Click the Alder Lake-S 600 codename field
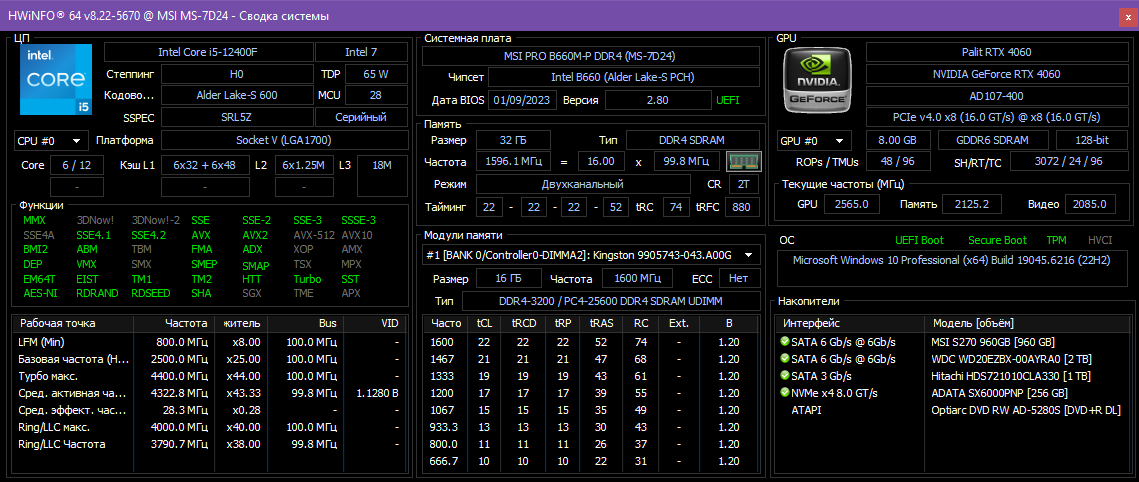Image resolution: width=1139 pixels, height=482 pixels. click(x=237, y=95)
